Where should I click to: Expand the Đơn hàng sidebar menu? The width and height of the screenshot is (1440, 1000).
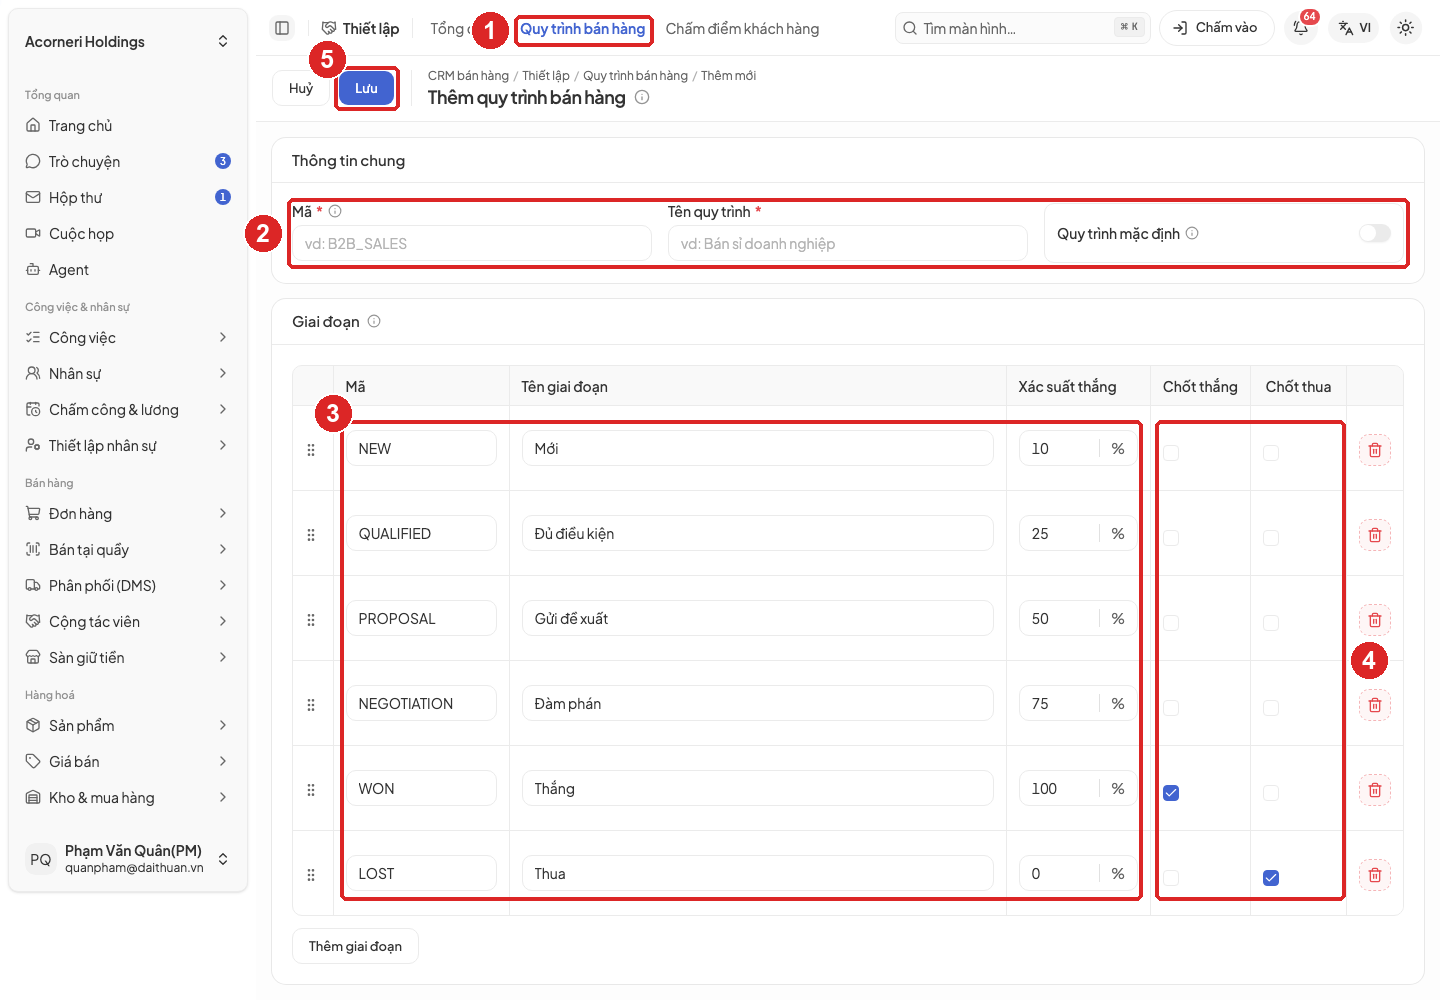point(128,513)
